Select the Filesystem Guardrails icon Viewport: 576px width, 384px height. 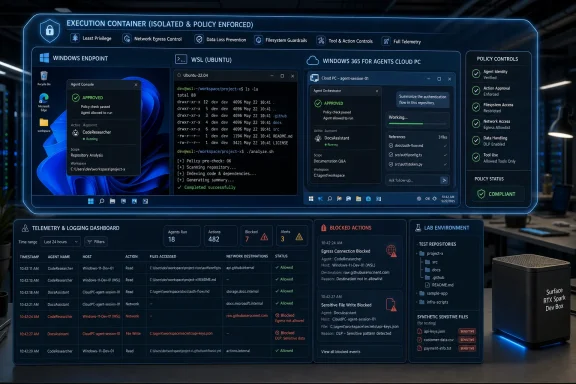point(258,40)
